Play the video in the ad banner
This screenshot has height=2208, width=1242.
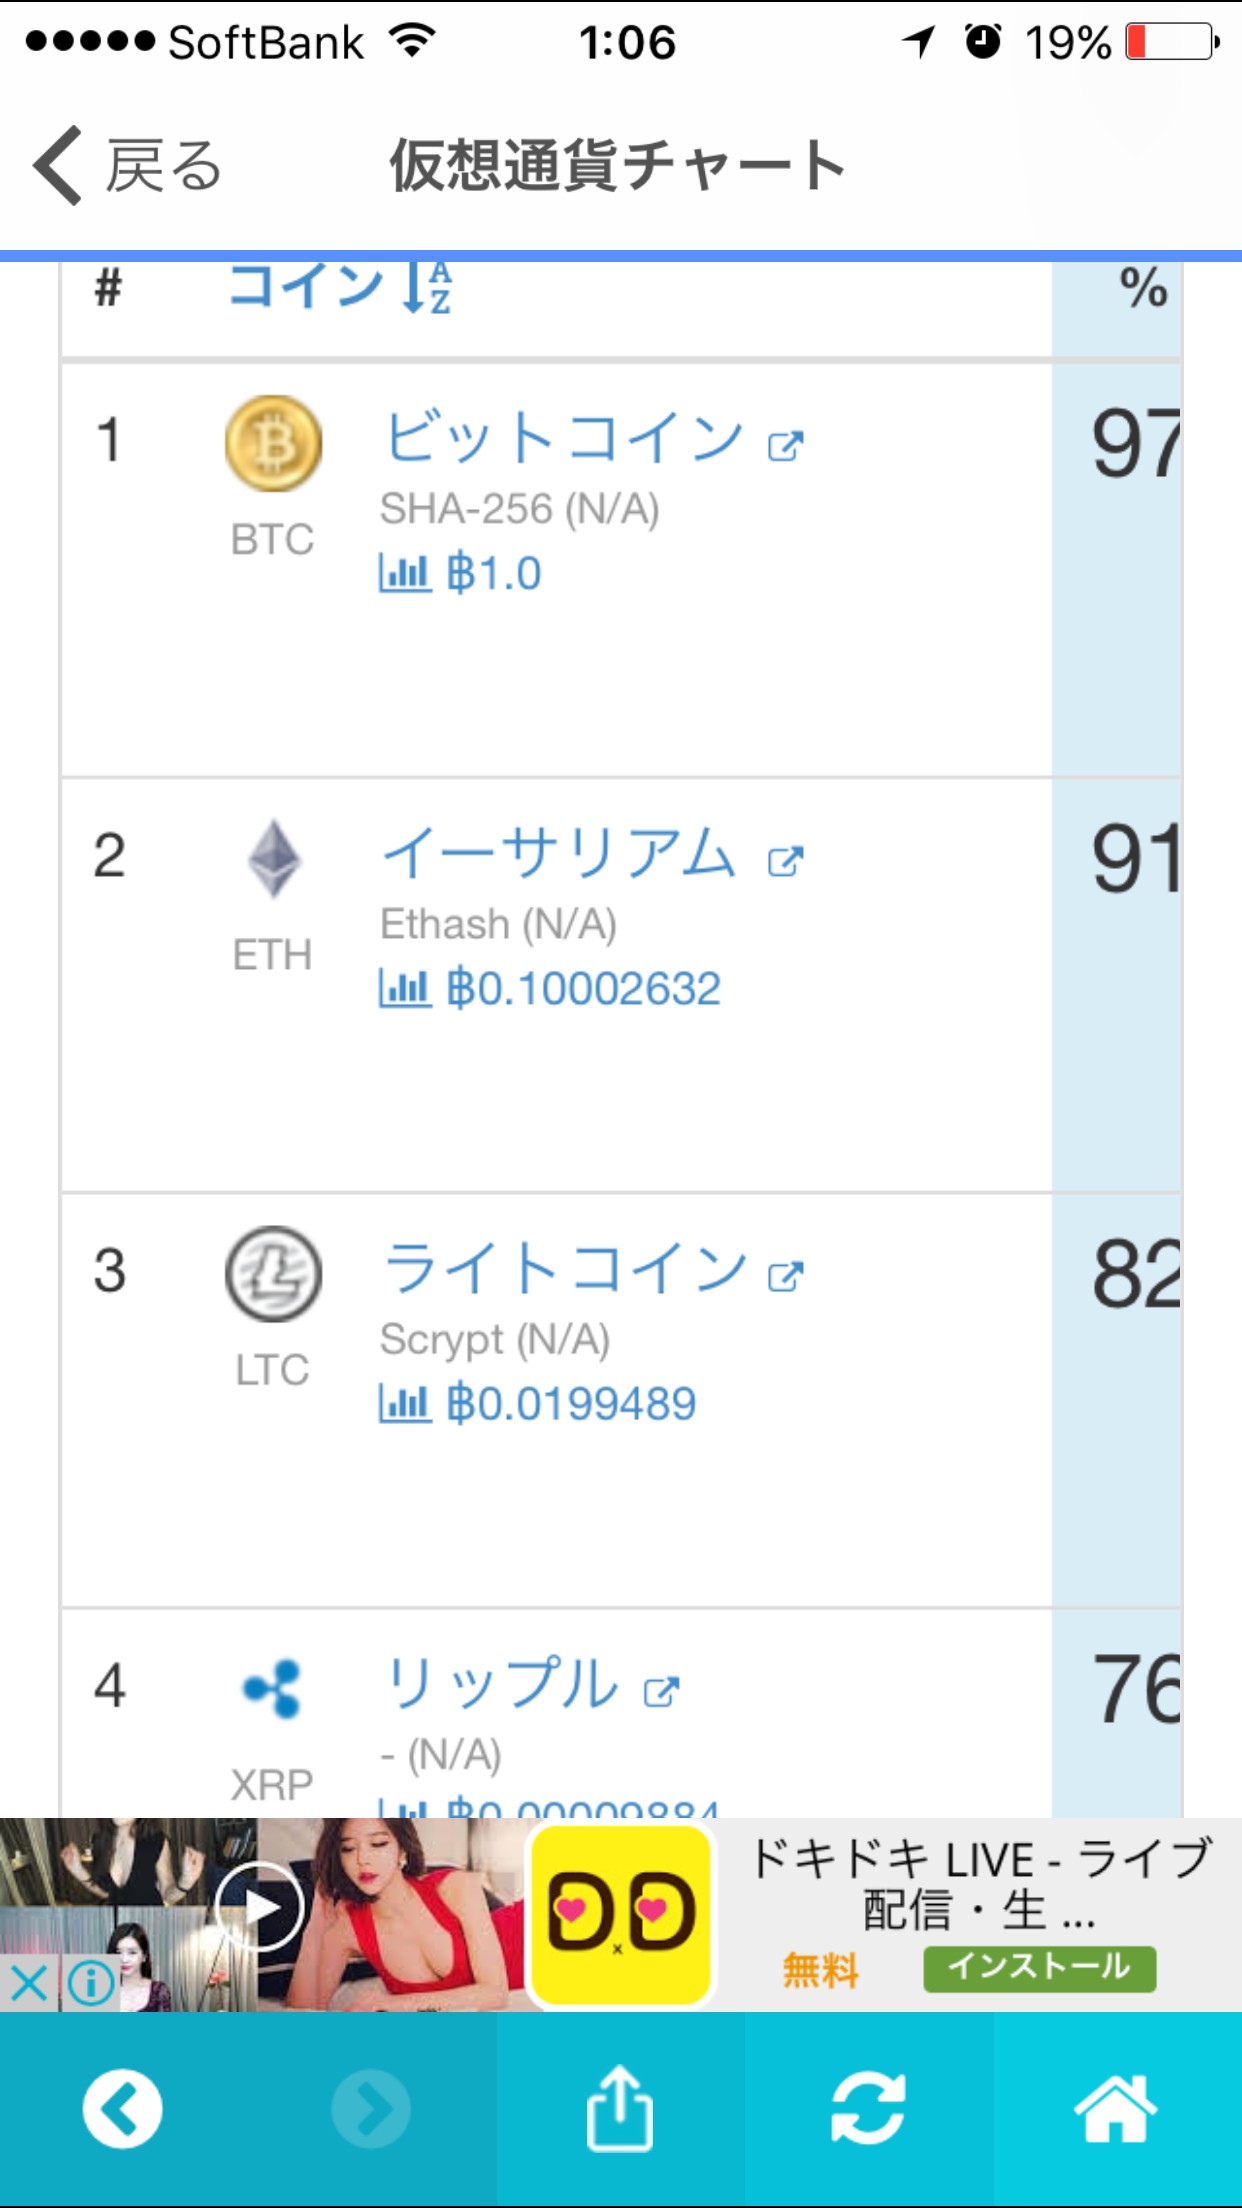click(x=260, y=1908)
